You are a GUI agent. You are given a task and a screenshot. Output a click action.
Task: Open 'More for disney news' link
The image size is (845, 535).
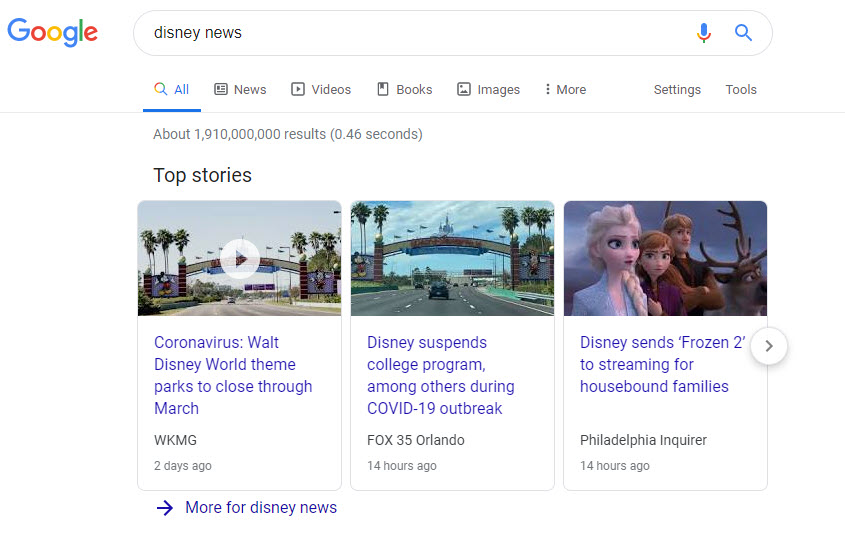260,507
